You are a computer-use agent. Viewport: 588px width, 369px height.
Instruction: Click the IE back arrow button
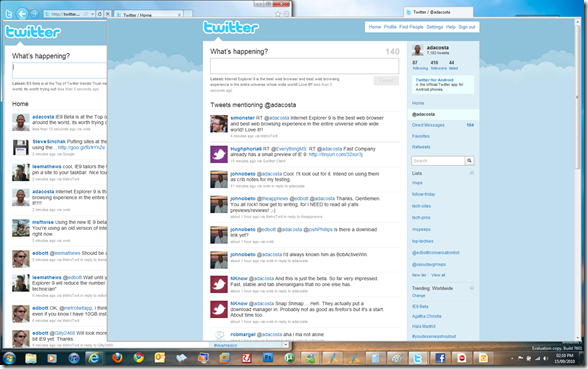(22, 14)
